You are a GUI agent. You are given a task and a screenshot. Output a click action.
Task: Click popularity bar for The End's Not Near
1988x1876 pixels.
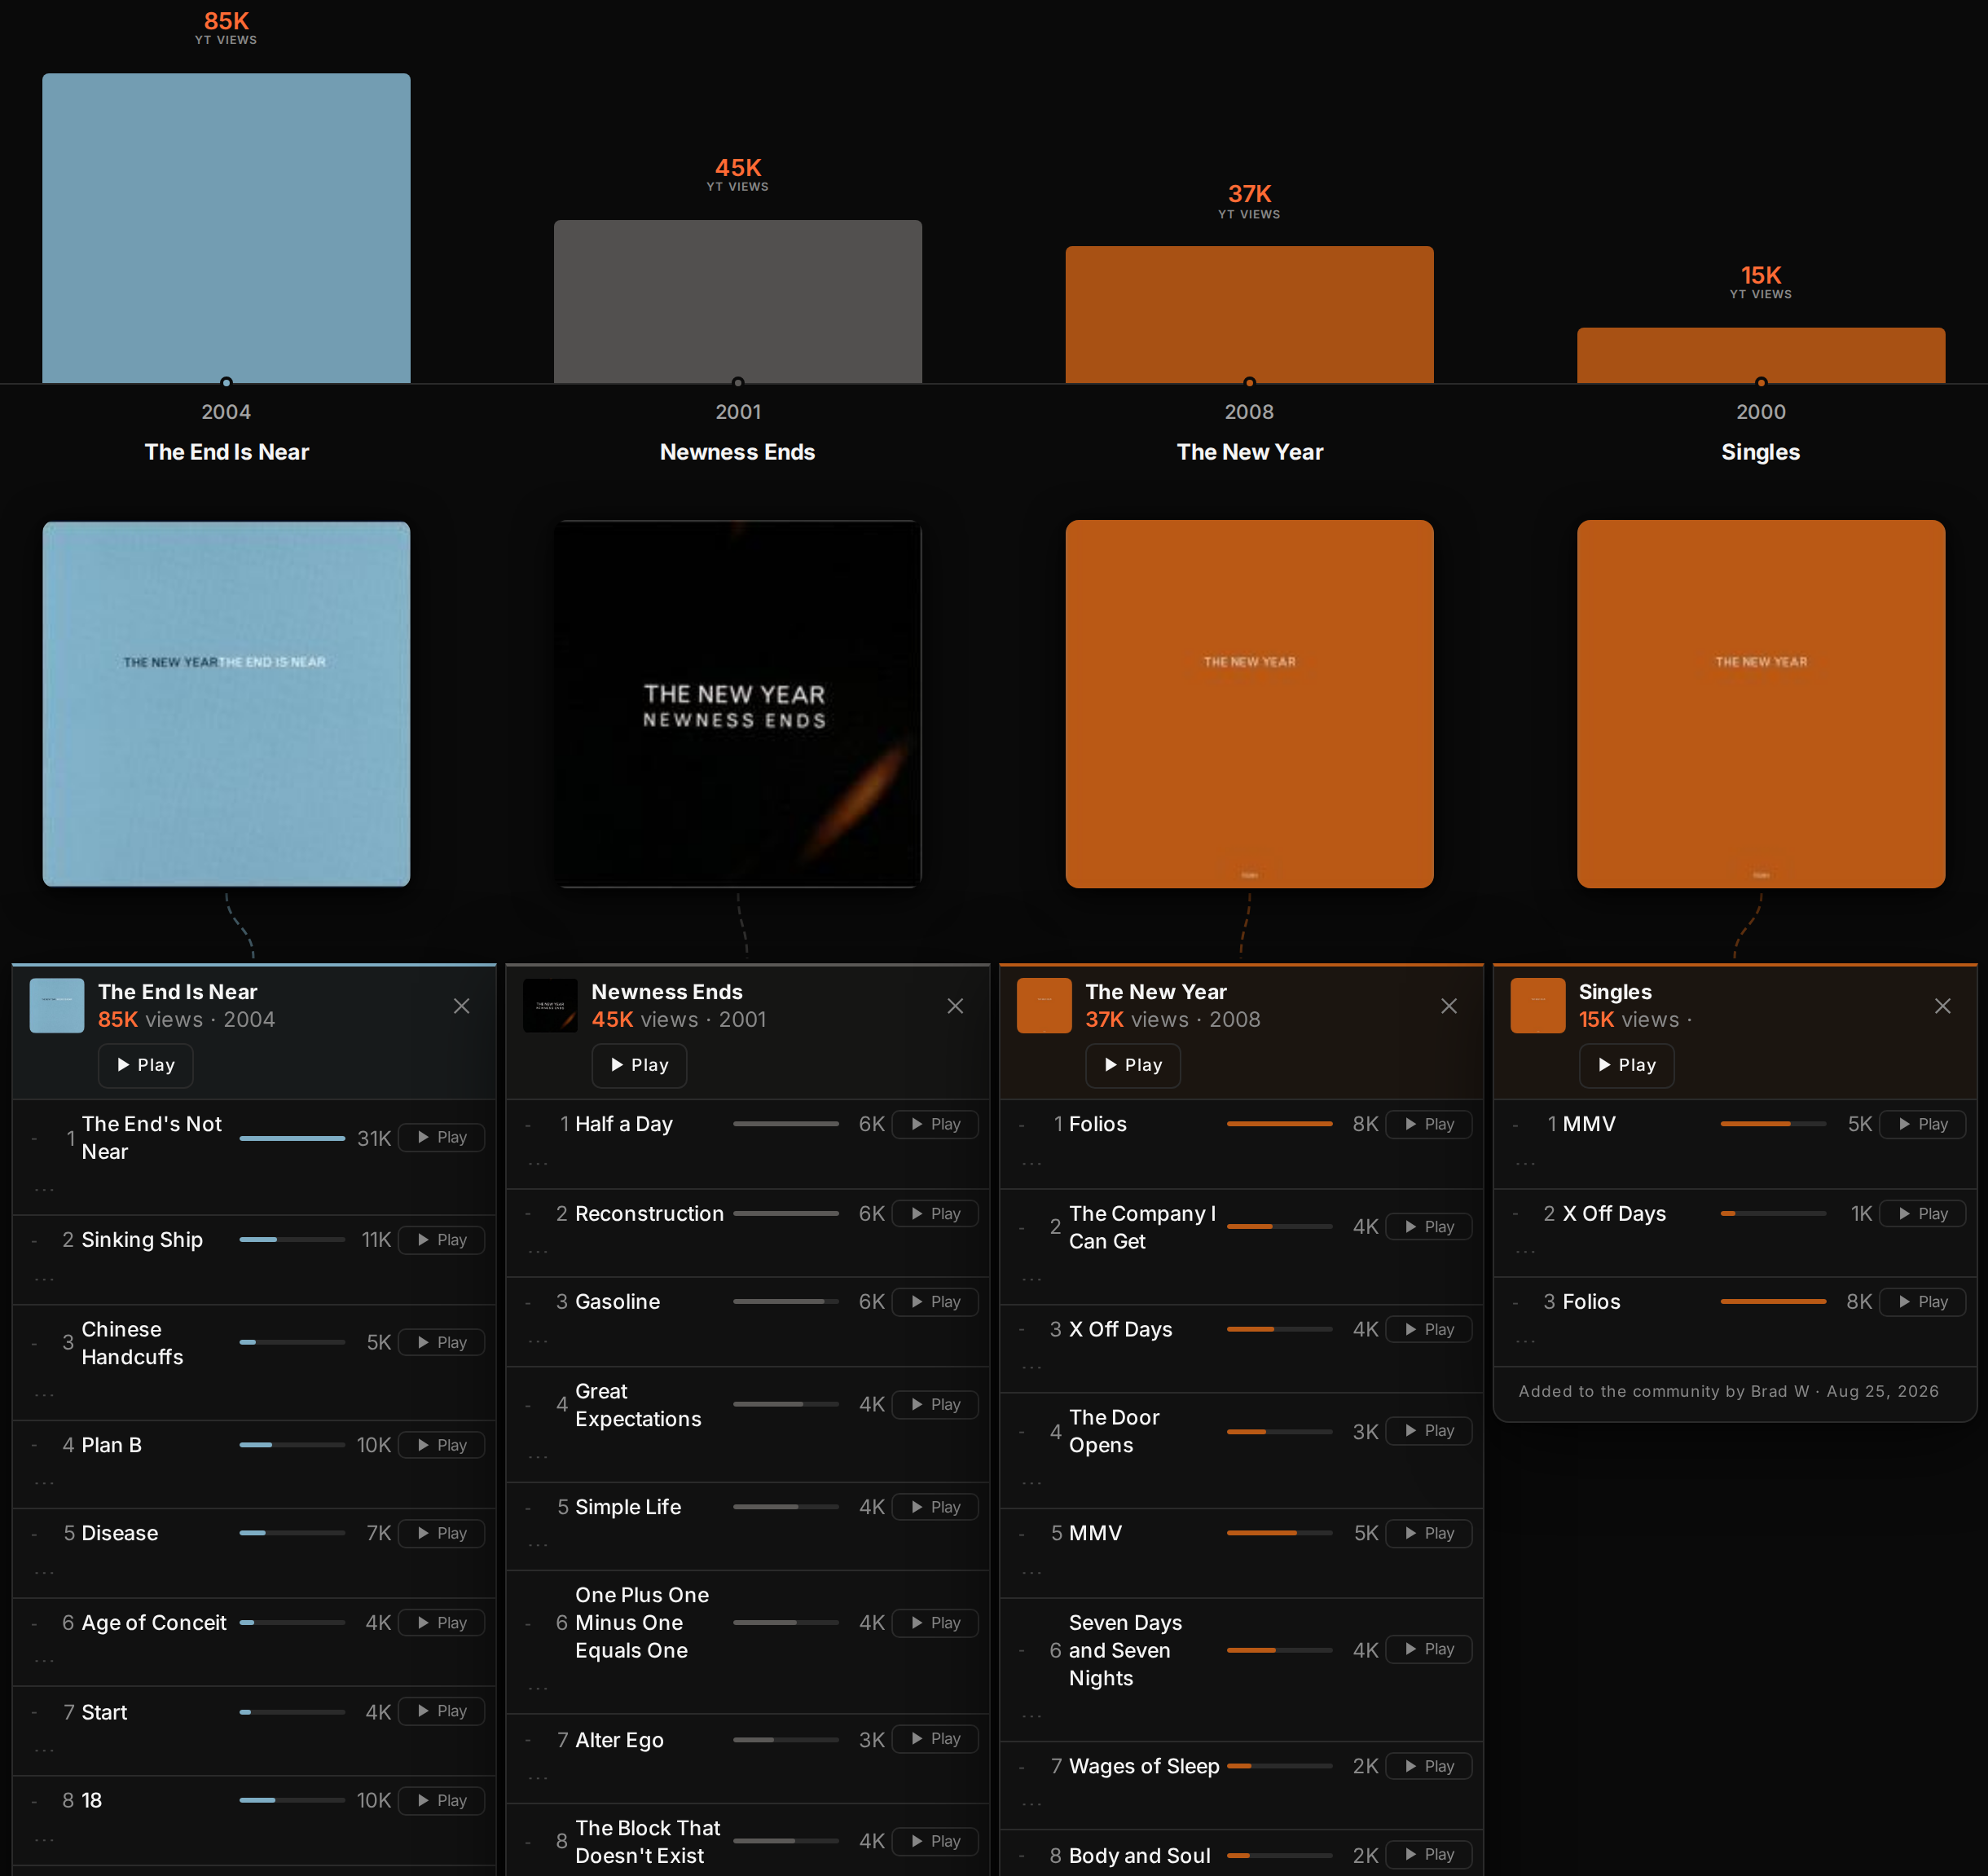(x=292, y=1138)
